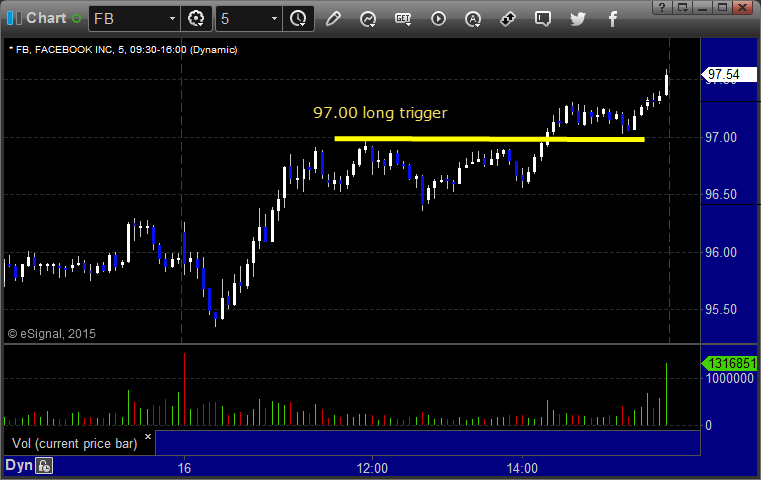Click the interval field showing 5

243,19
